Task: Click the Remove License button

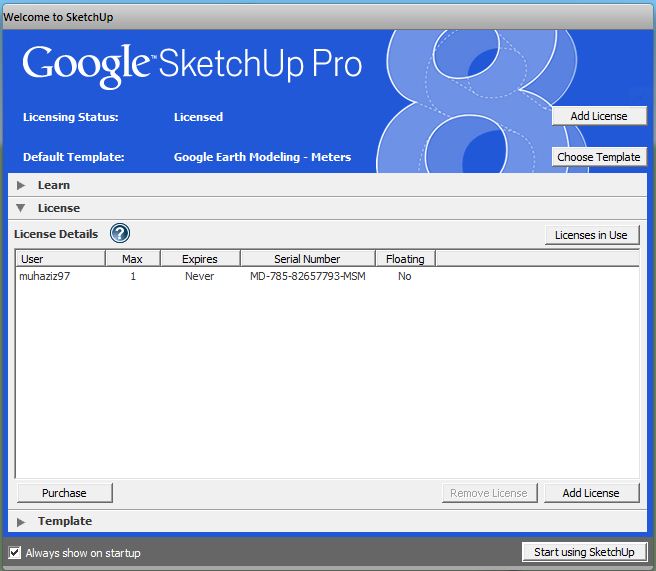Action: click(x=489, y=493)
